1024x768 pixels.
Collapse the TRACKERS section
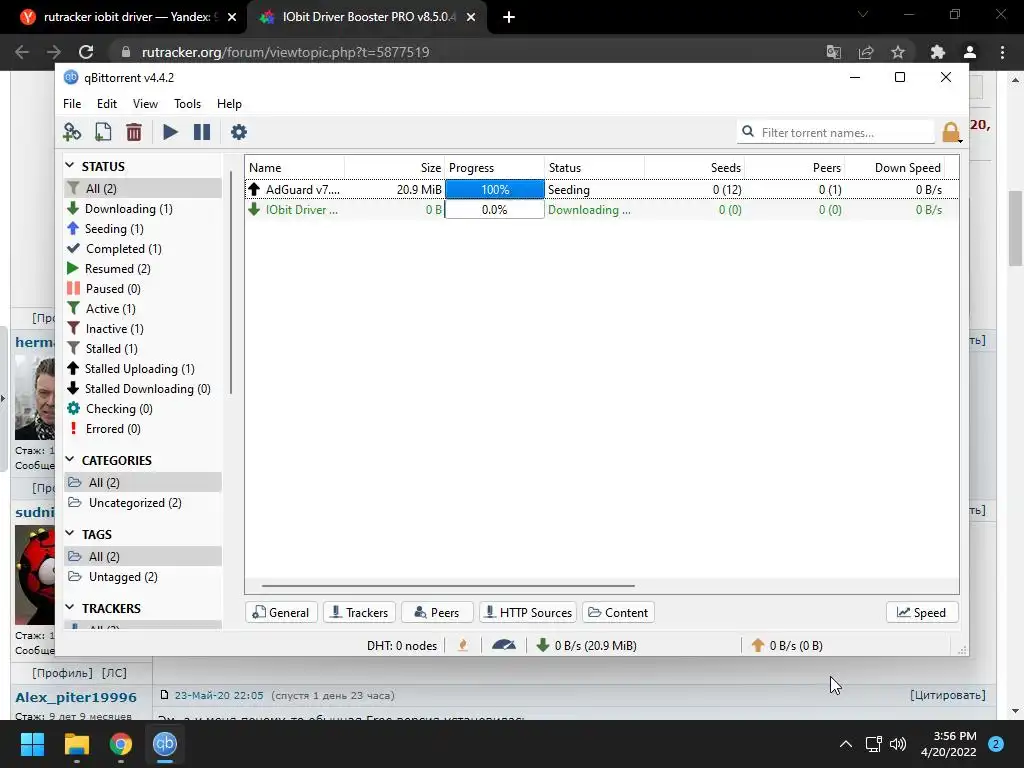click(x=70, y=607)
